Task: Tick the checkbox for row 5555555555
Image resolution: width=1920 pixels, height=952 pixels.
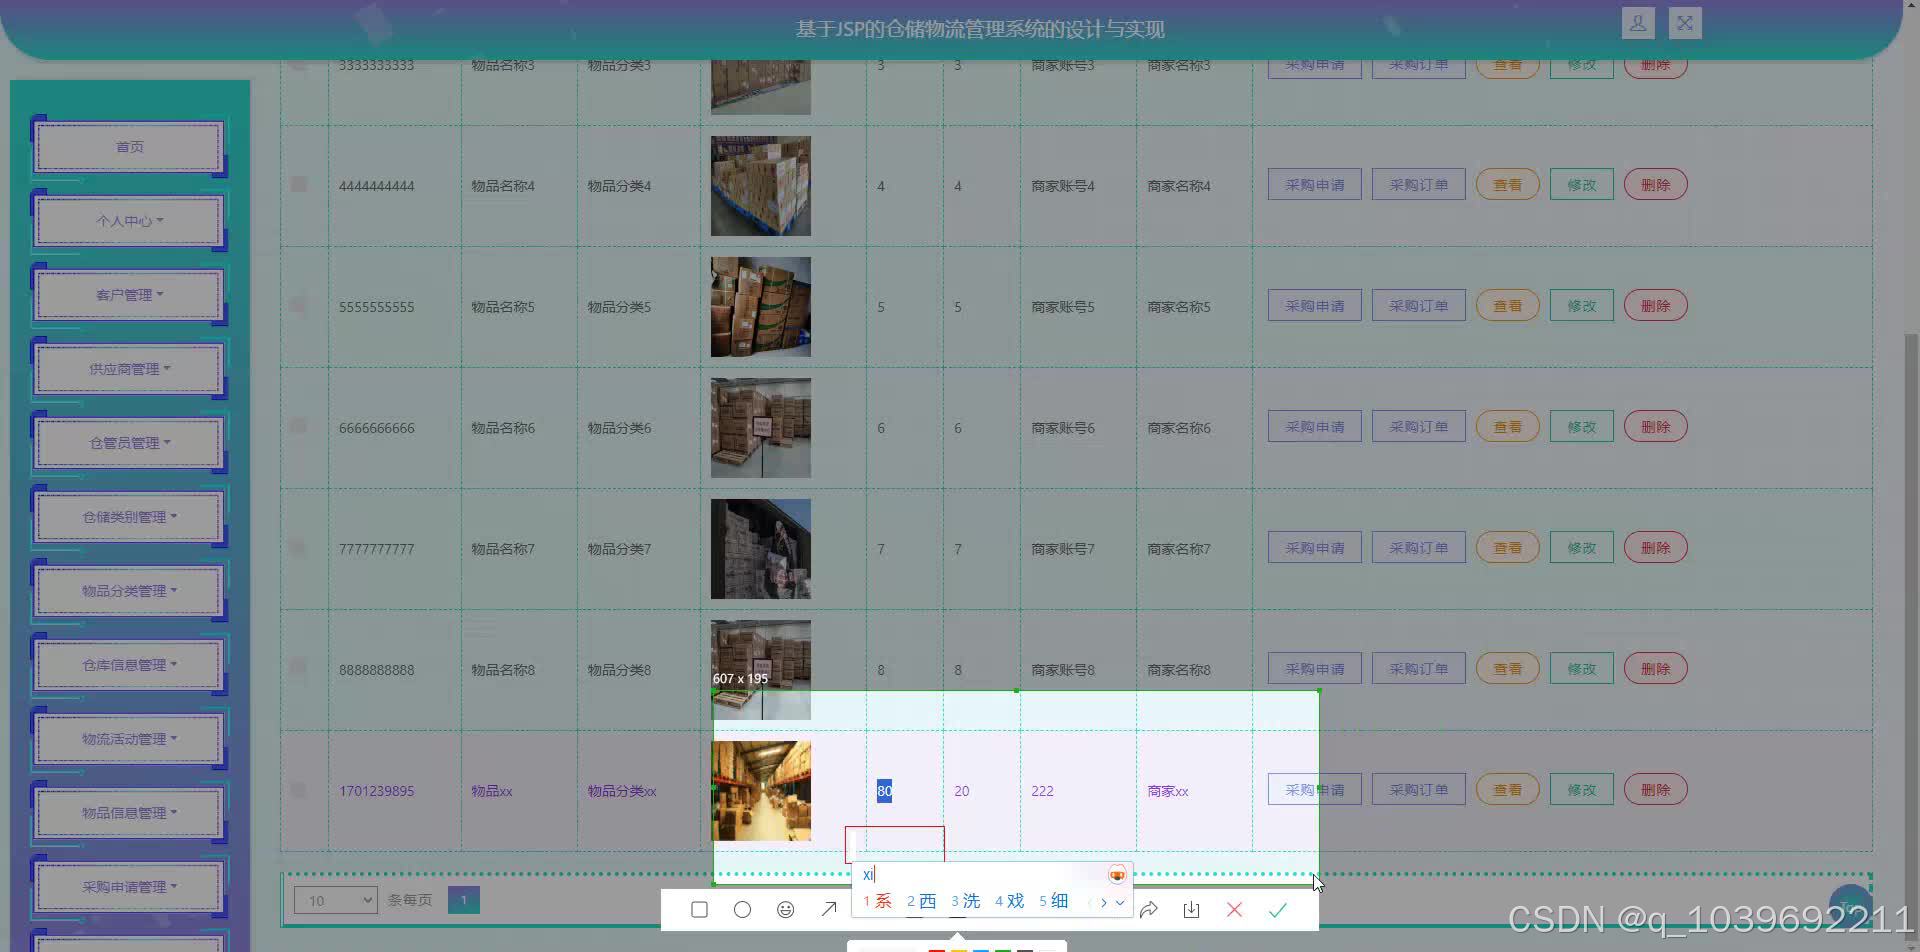Action: click(x=299, y=305)
